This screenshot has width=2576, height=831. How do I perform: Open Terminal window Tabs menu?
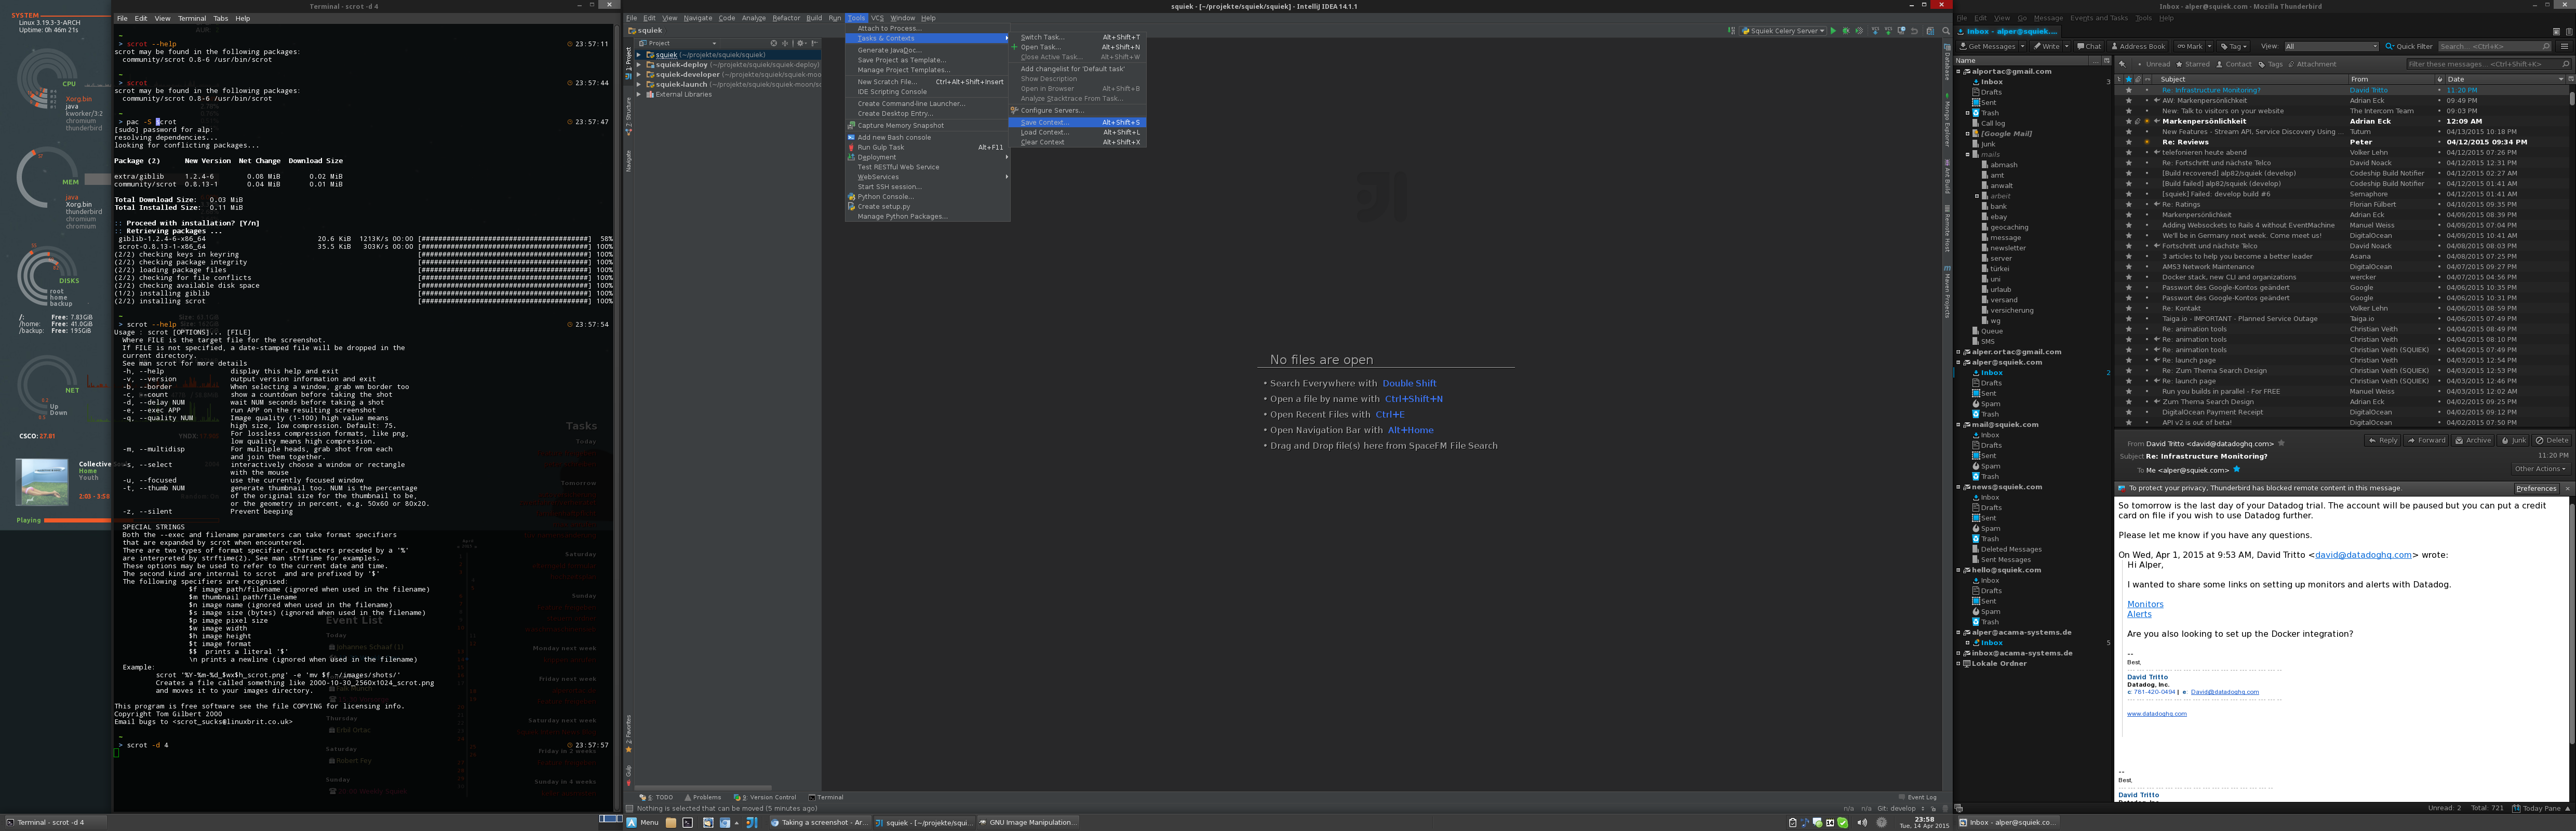(220, 18)
